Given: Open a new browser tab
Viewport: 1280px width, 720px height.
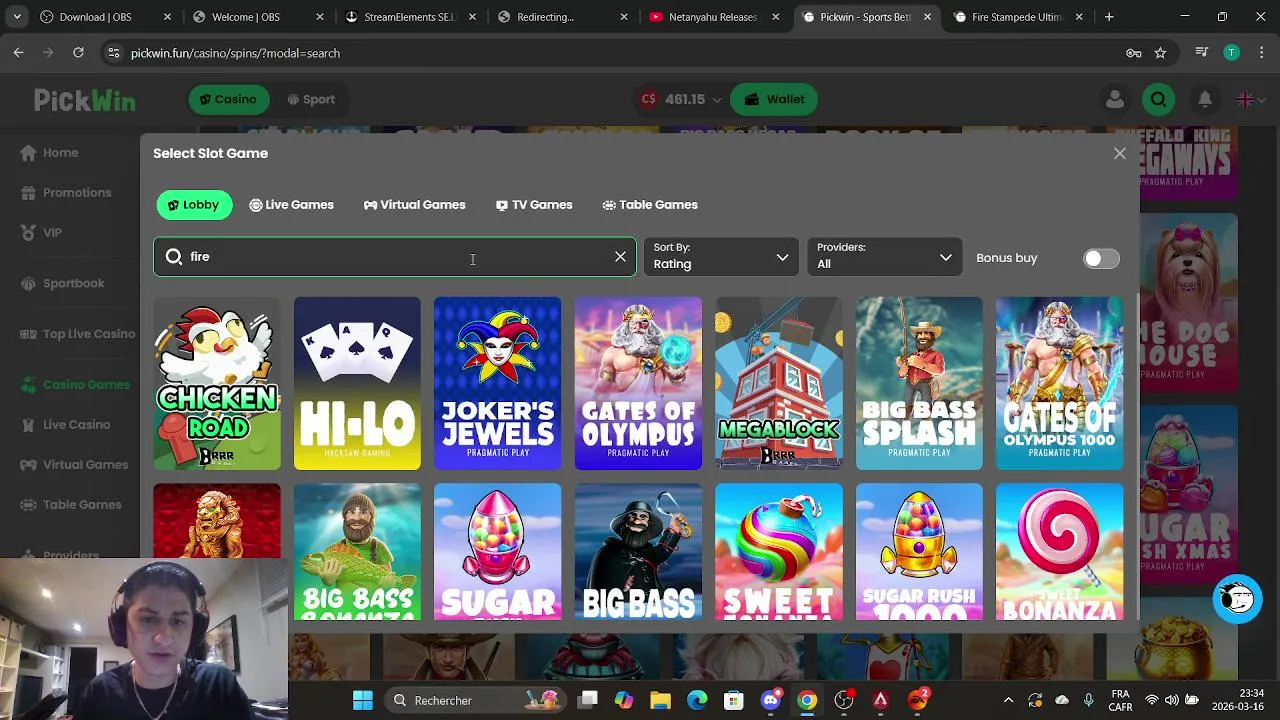Looking at the screenshot, I should tap(1109, 17).
